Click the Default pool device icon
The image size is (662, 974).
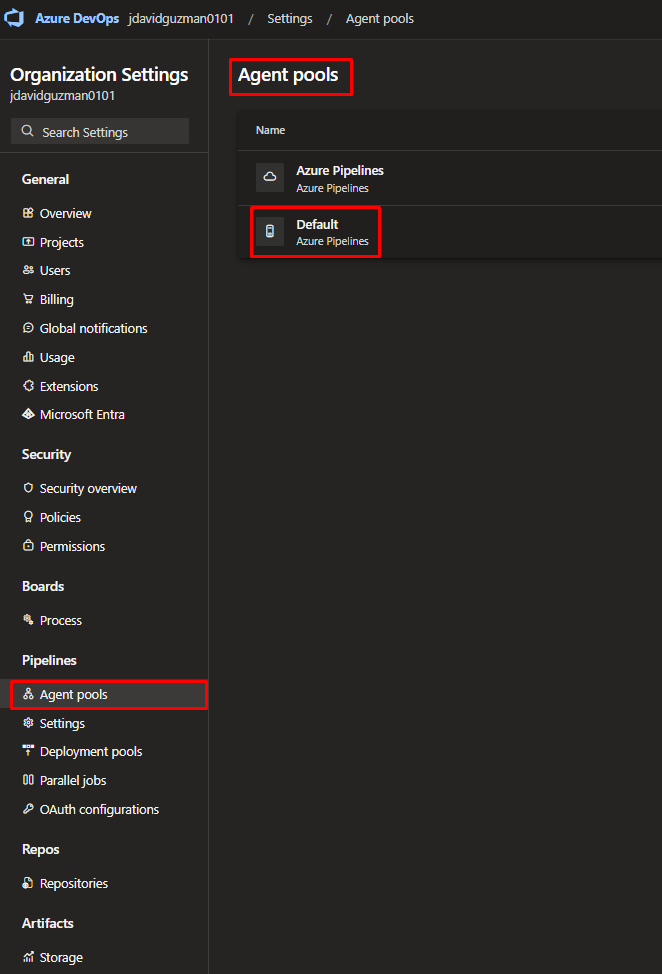[x=269, y=231]
